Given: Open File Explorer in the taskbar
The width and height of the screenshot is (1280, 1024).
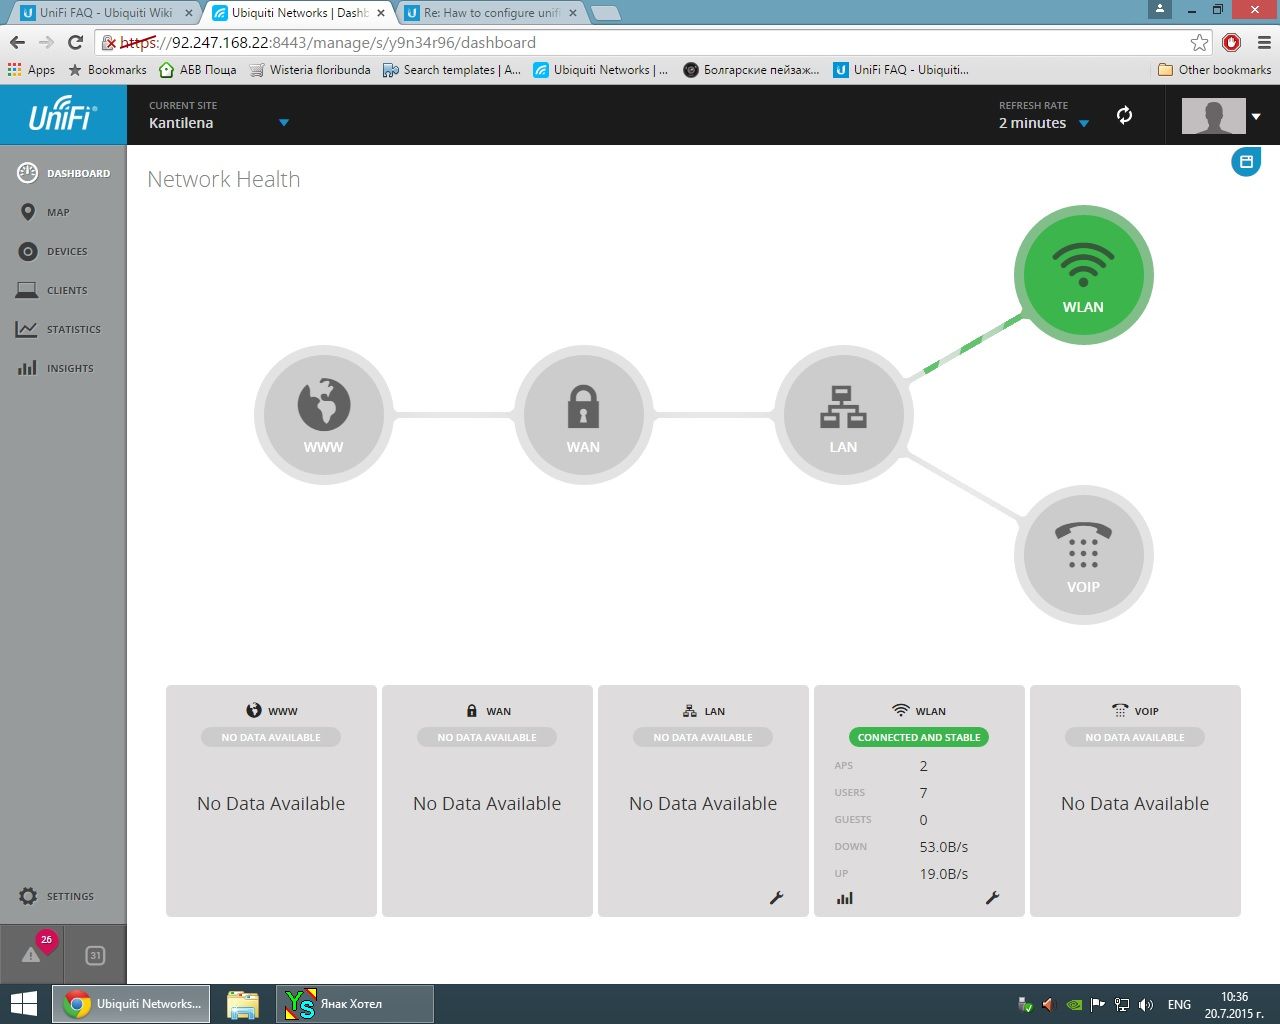Looking at the screenshot, I should tap(243, 1004).
